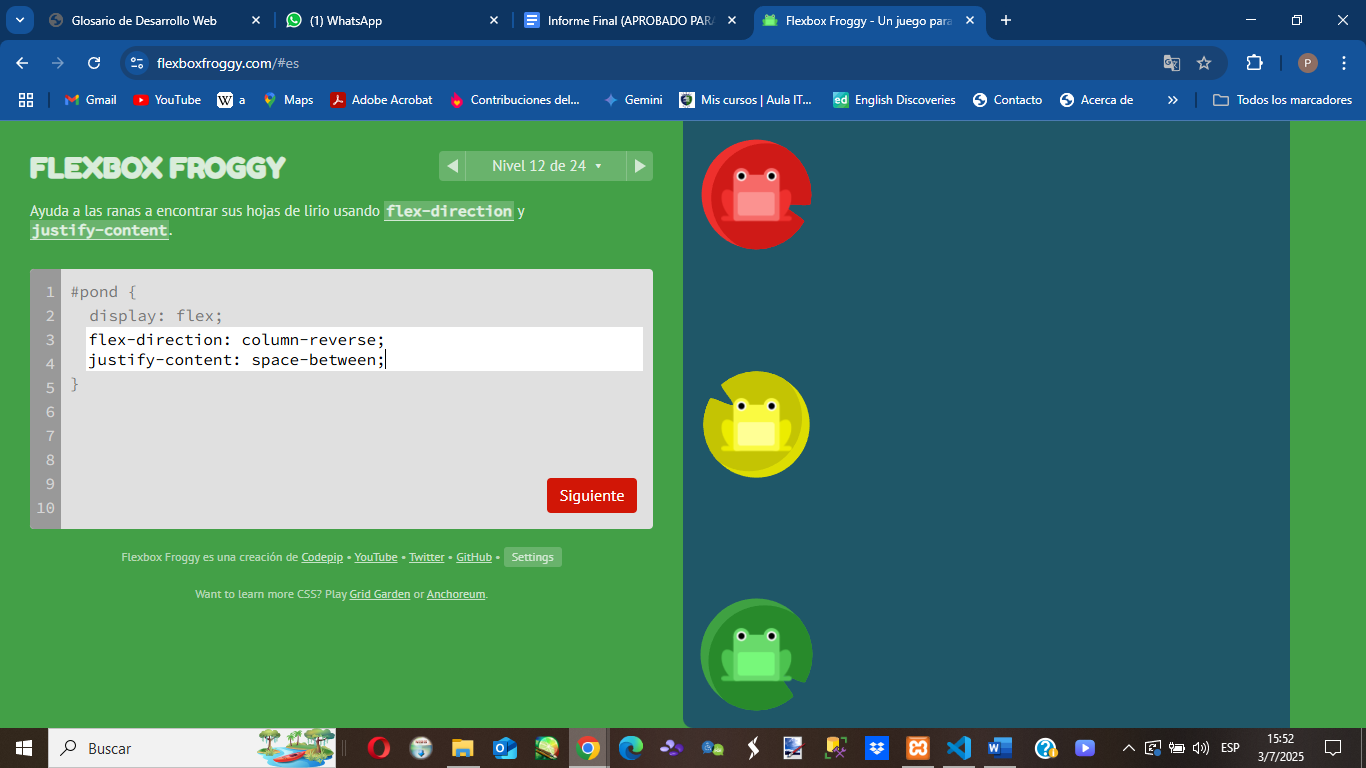Click the yellow frog on the pond
1366x768 pixels.
click(x=756, y=424)
